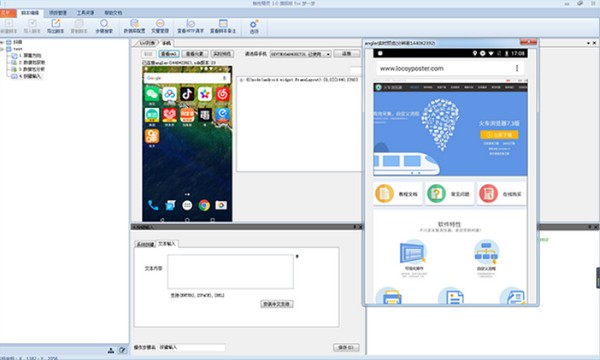Click inside the text content box
The image size is (600, 360).
(230, 272)
